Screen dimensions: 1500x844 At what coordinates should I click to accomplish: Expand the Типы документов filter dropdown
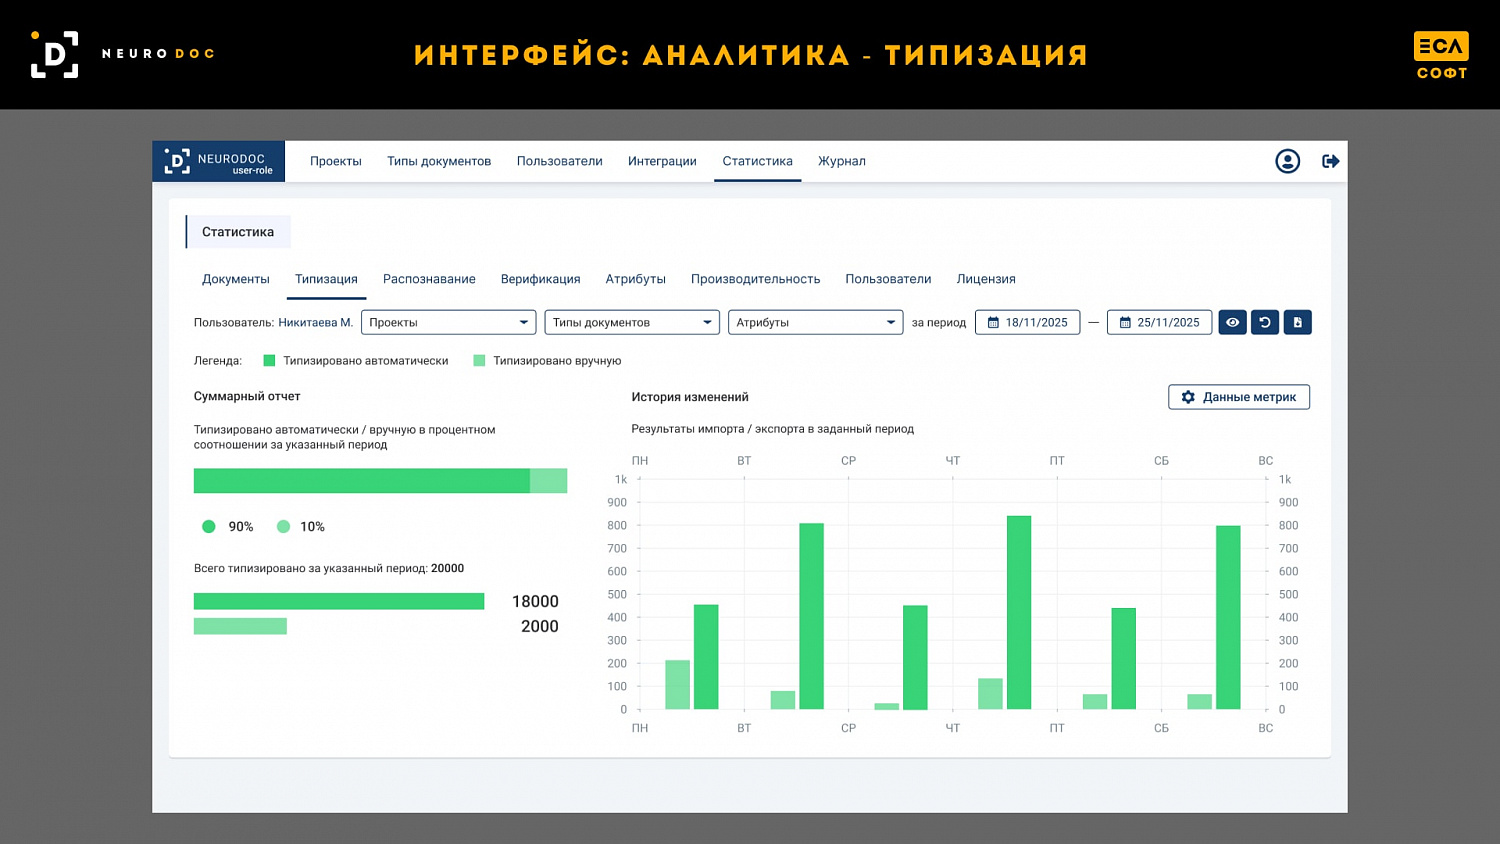pyautogui.click(x=632, y=322)
